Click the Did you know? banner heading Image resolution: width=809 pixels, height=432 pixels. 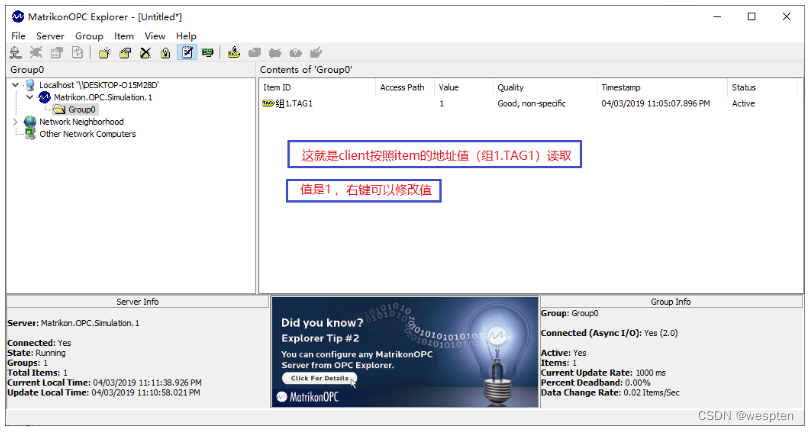click(x=322, y=323)
